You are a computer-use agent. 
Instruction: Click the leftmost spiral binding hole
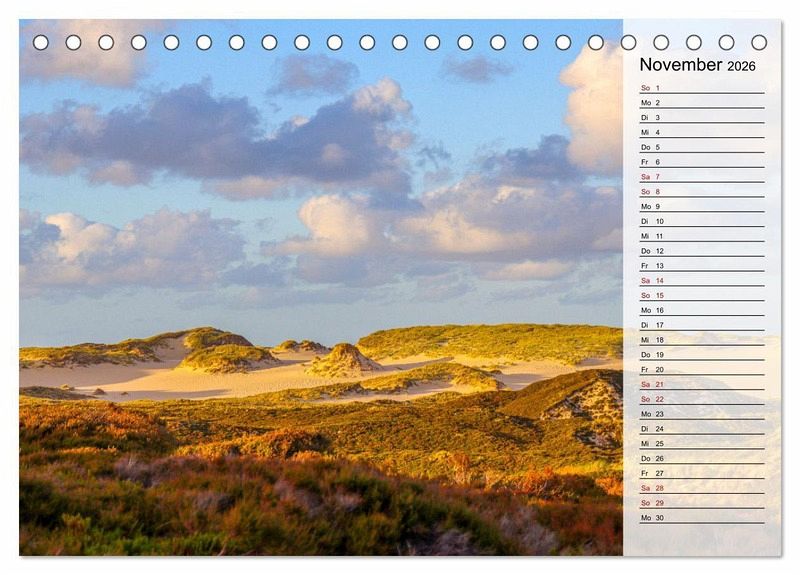click(x=41, y=42)
